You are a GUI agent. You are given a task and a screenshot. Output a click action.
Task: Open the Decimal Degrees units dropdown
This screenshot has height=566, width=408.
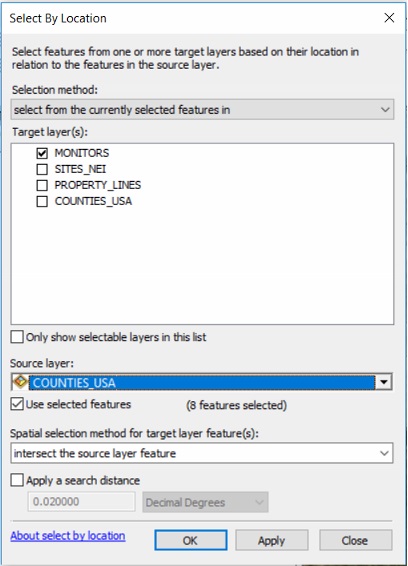(205, 502)
